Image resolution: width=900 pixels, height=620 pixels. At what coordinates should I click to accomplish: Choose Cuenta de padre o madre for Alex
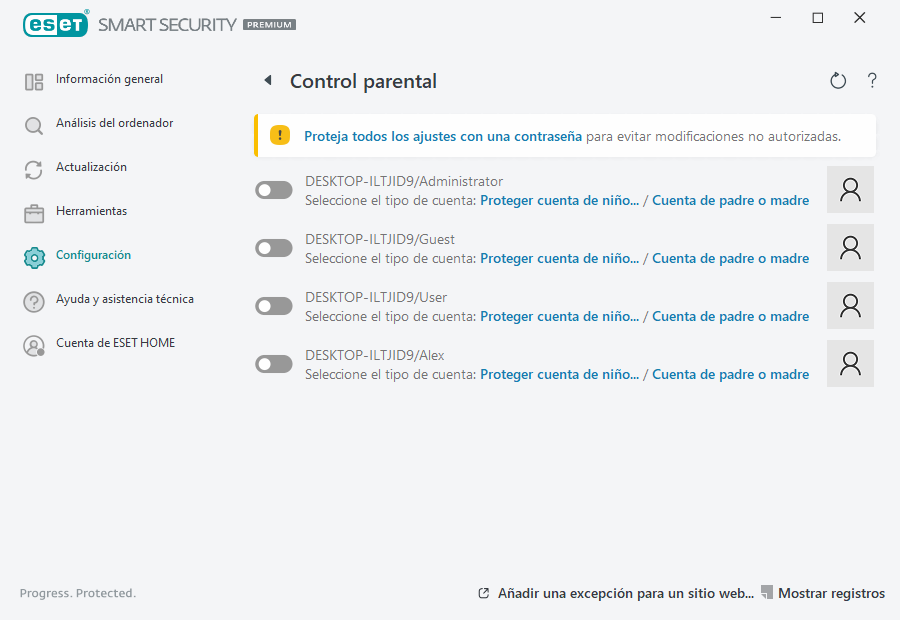[730, 373]
